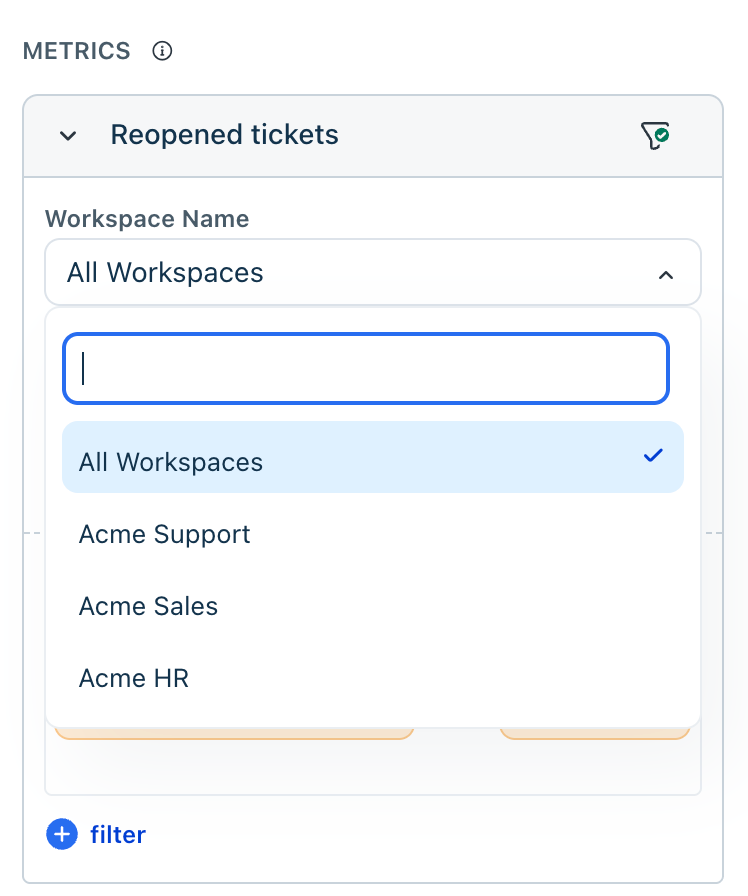Click the Reopened tickets metric title
Screen dimensions: 748x896
coord(225,135)
